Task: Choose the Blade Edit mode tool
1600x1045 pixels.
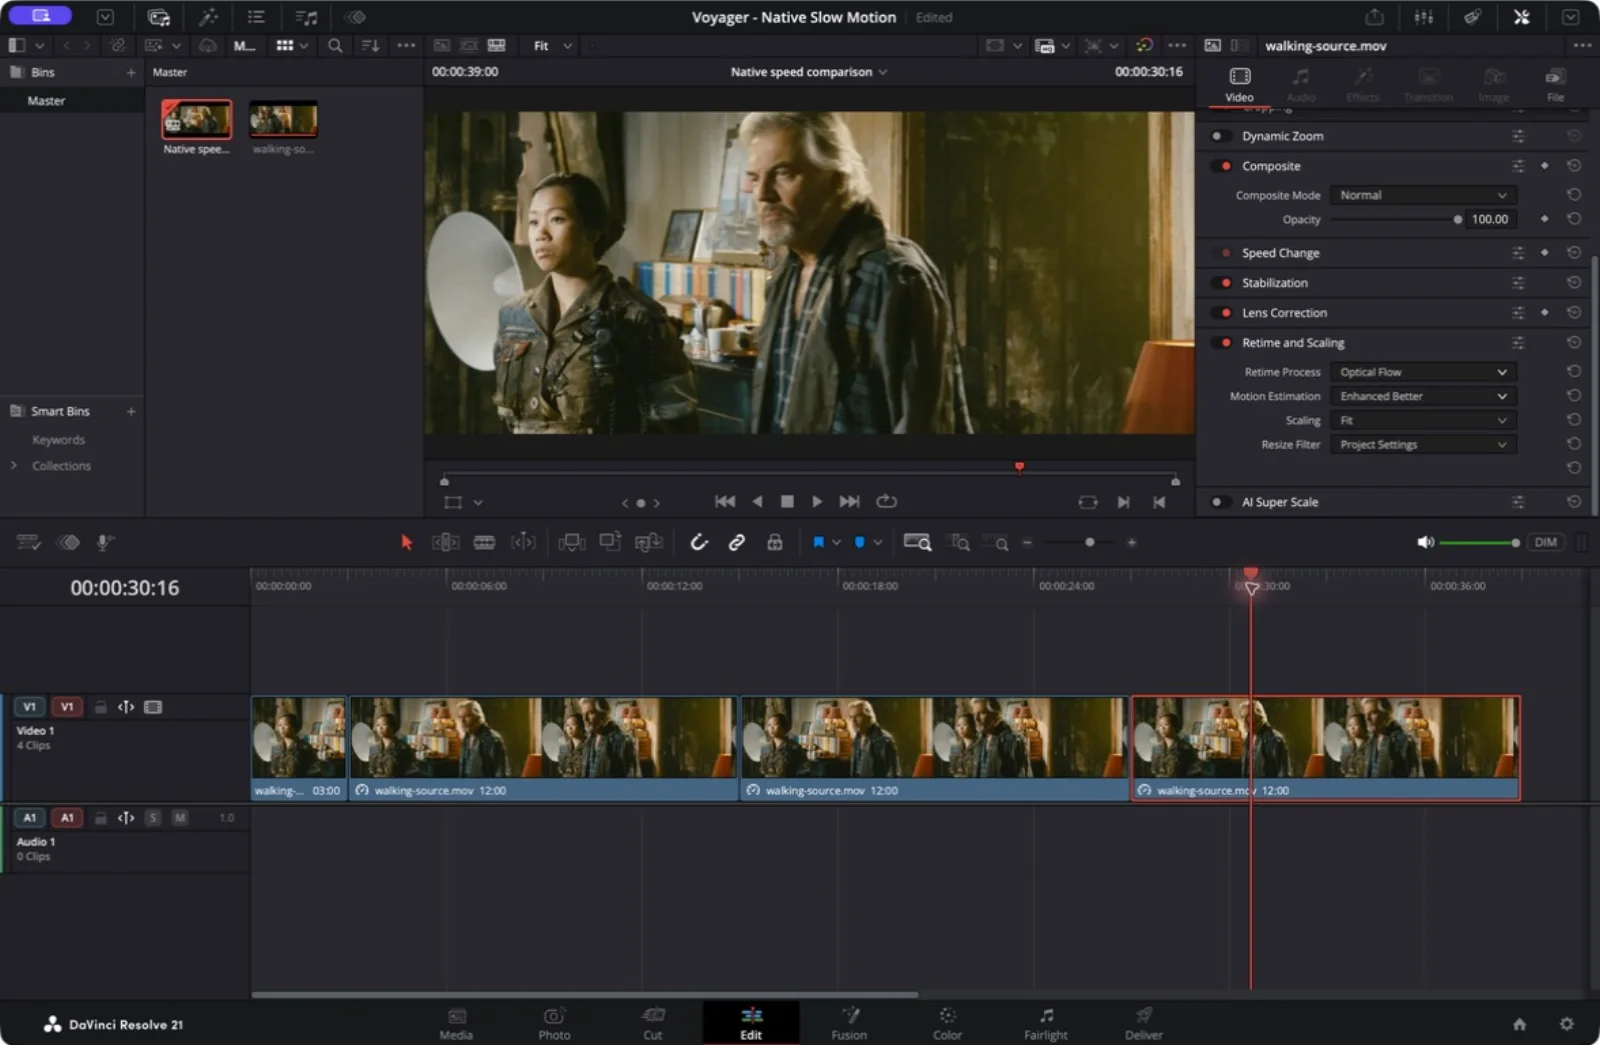Action: (x=484, y=542)
